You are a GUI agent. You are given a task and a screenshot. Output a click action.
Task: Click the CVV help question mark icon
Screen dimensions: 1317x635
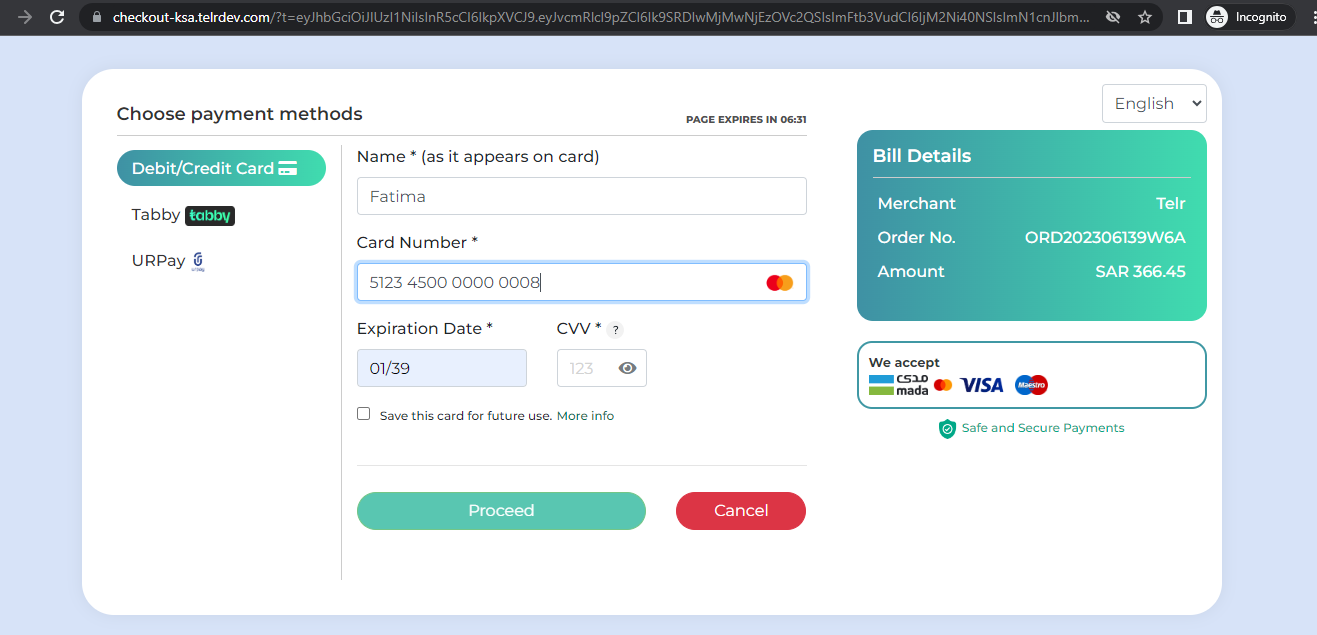[x=616, y=330]
